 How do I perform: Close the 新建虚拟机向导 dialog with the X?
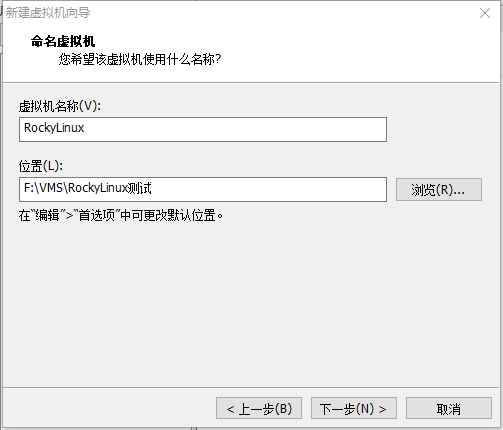pos(485,13)
